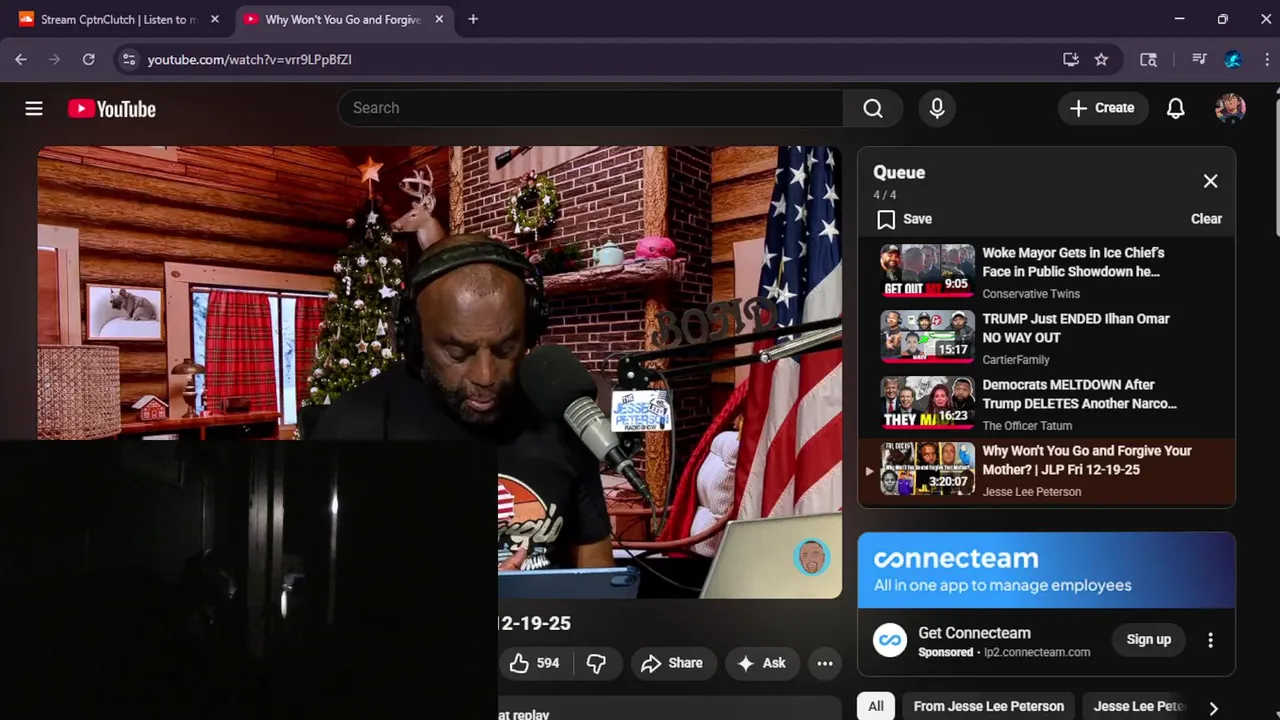The image size is (1280, 720).
Task: Clear the queue
Action: (1206, 219)
